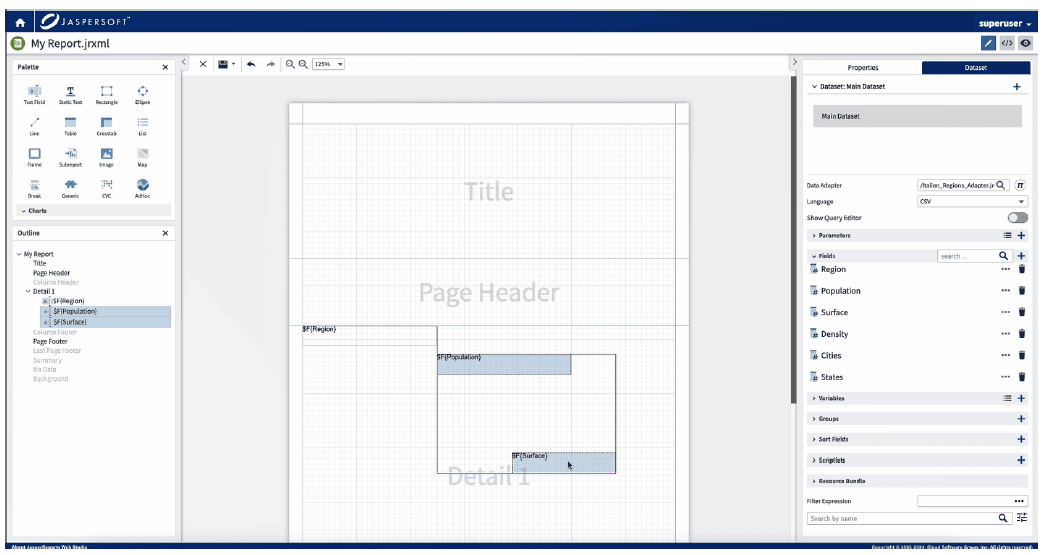Screen dimensions: 1042x555
Task: Select the Image palette element
Action: click(106, 156)
